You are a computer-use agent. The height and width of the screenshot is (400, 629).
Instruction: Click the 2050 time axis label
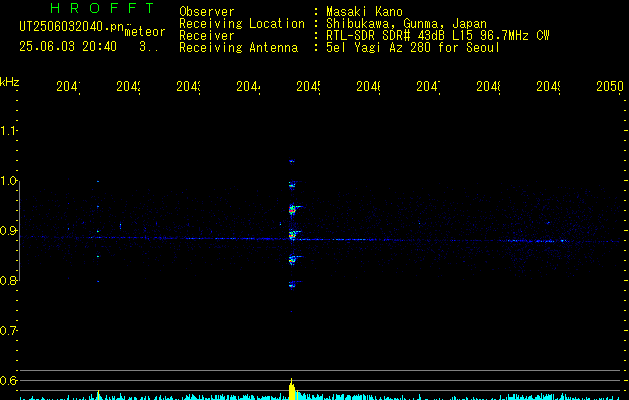[610, 86]
